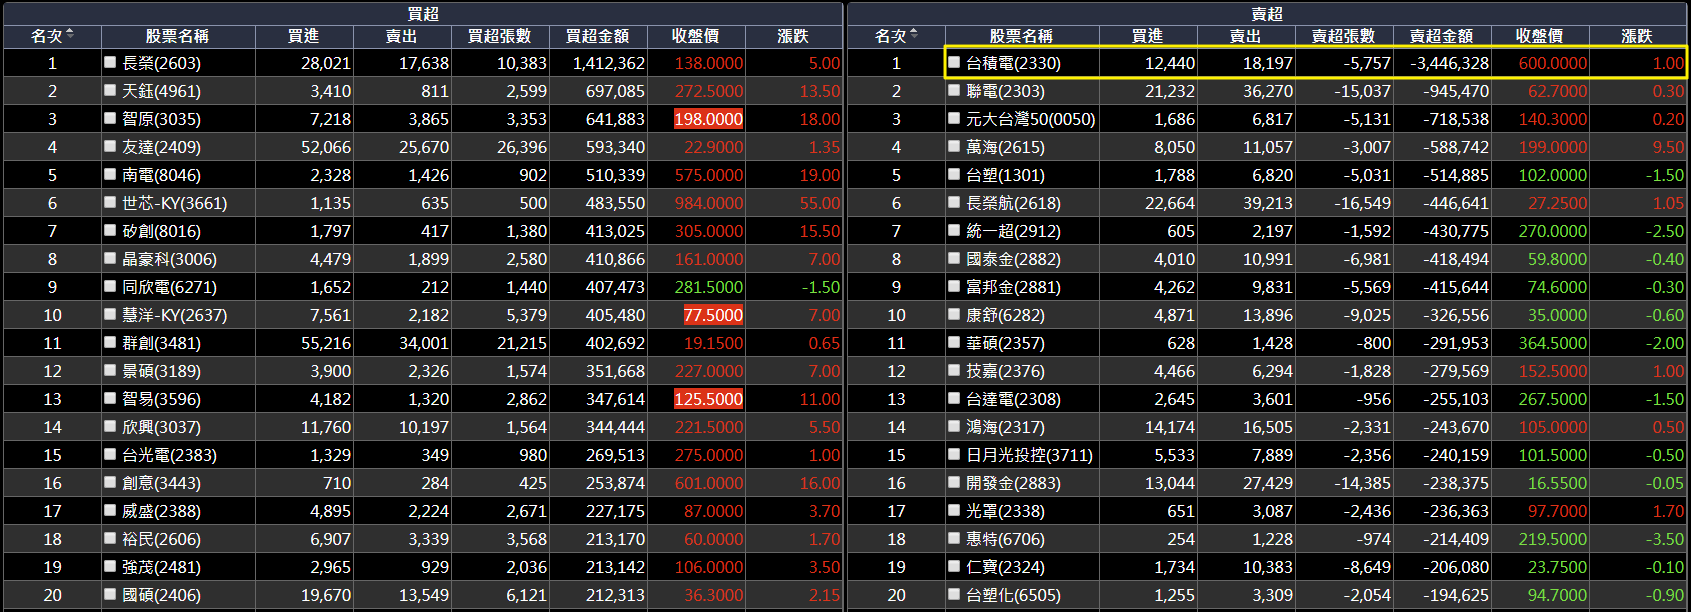Click the amount 1,412,362

tap(609, 63)
